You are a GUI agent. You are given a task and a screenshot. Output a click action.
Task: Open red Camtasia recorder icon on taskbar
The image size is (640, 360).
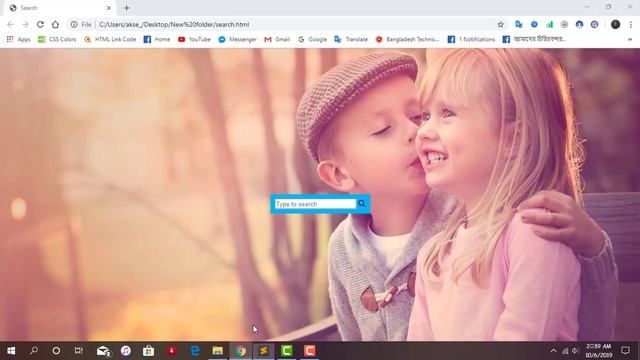click(309, 351)
